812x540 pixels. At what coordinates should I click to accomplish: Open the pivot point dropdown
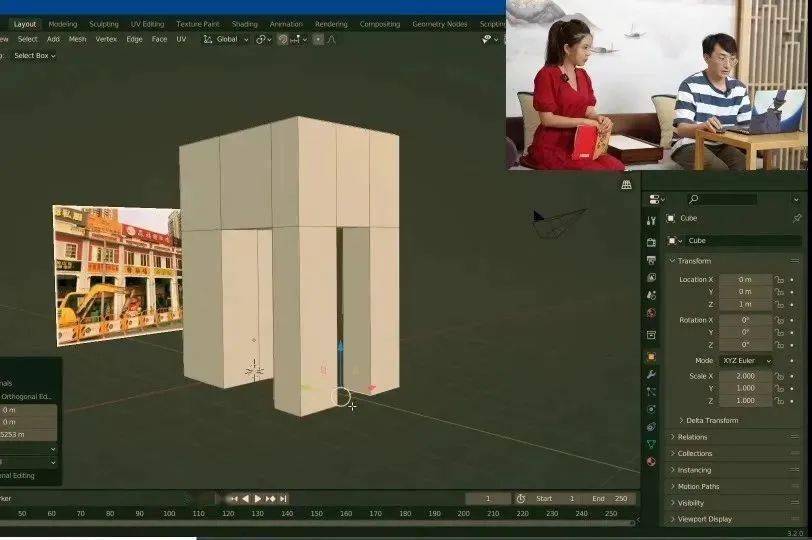(264, 39)
